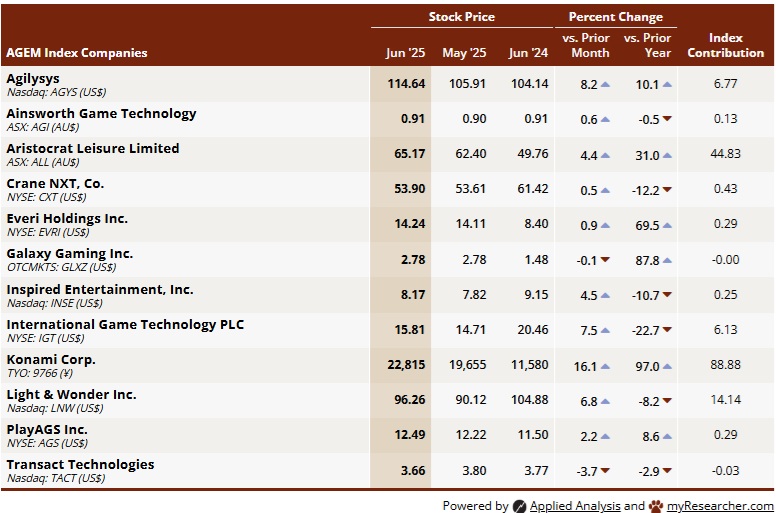The width and height of the screenshot is (776, 513).
Task: Click the up arrow beside Ainsworth 0.6
Action: [605, 120]
